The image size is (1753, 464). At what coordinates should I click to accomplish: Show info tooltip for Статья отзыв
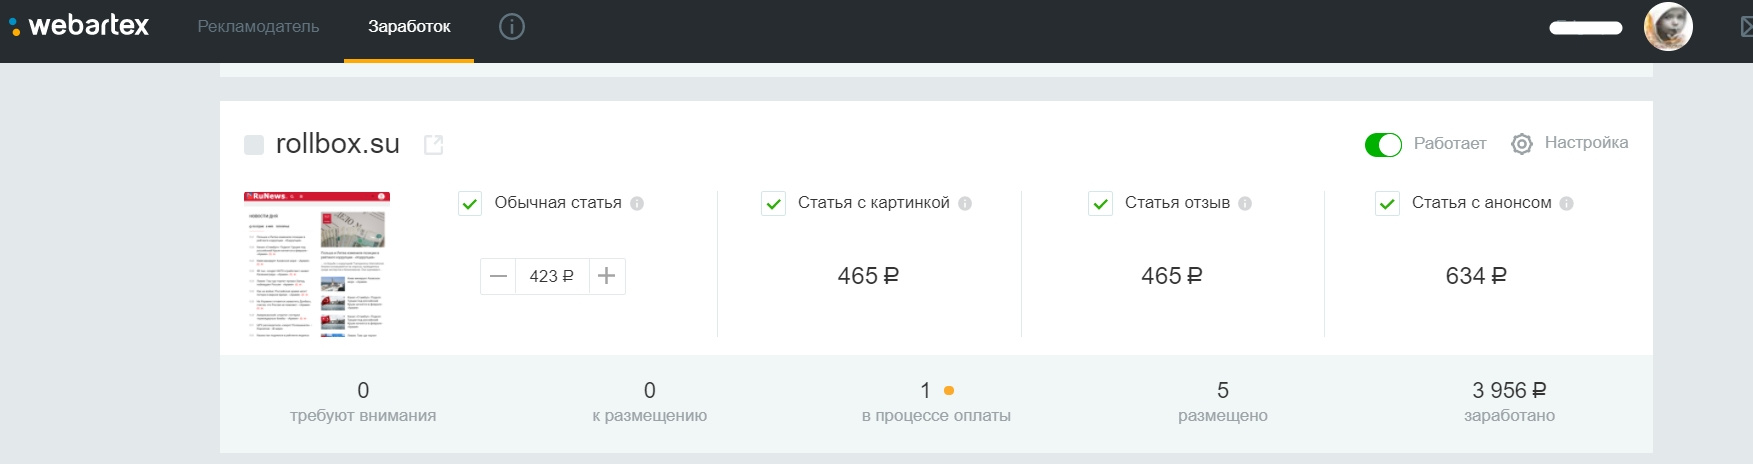1245,203
